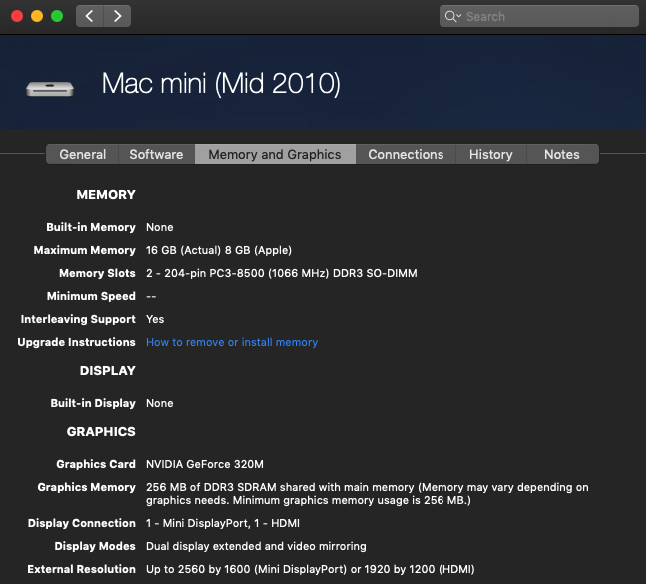Open the History tab
Screen dimensions: 646x584
coord(491,154)
